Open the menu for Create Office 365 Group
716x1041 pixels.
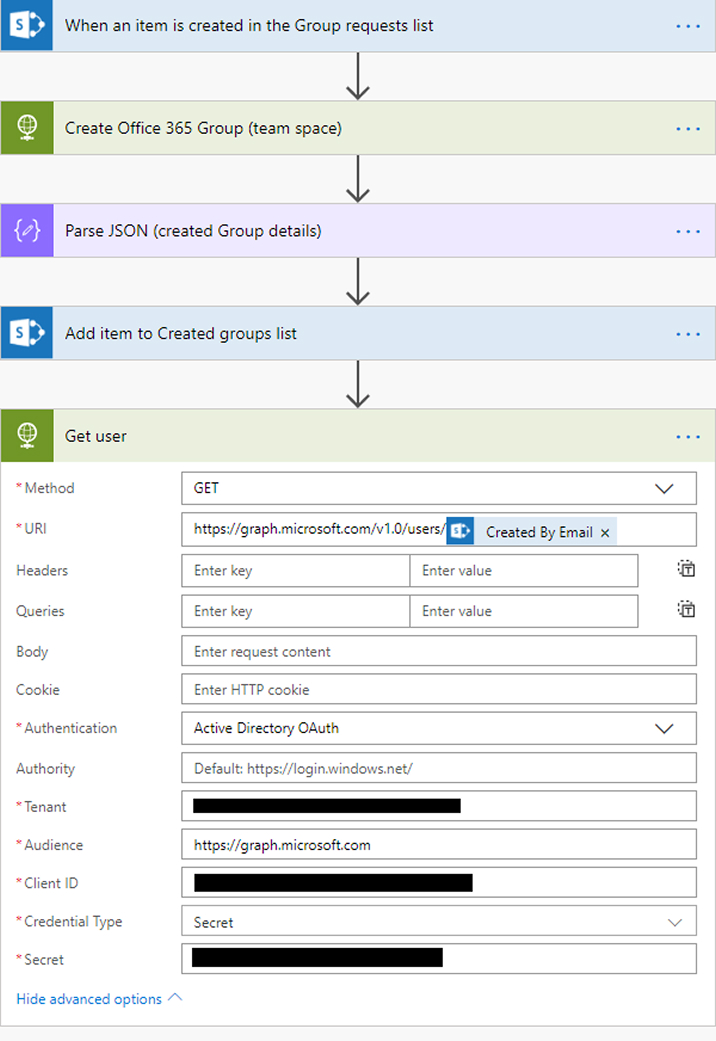(x=688, y=128)
